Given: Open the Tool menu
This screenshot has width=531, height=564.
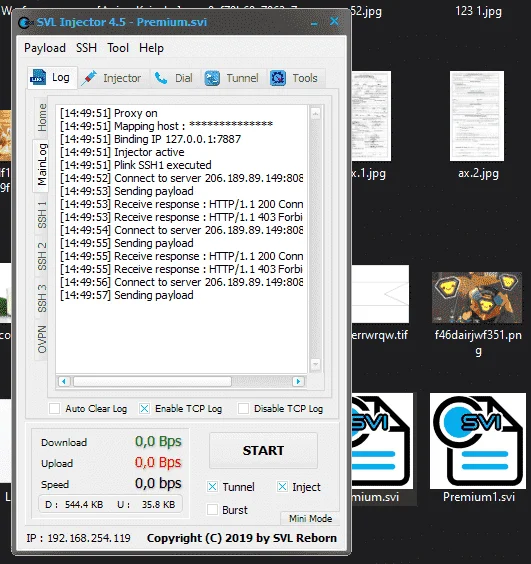Looking at the screenshot, I should coord(118,48).
